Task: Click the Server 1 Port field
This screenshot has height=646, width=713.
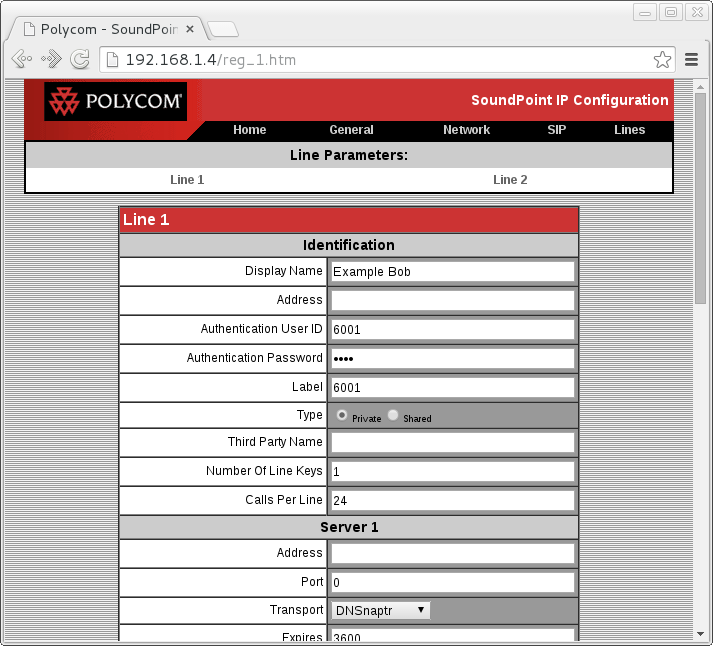Action: click(453, 582)
